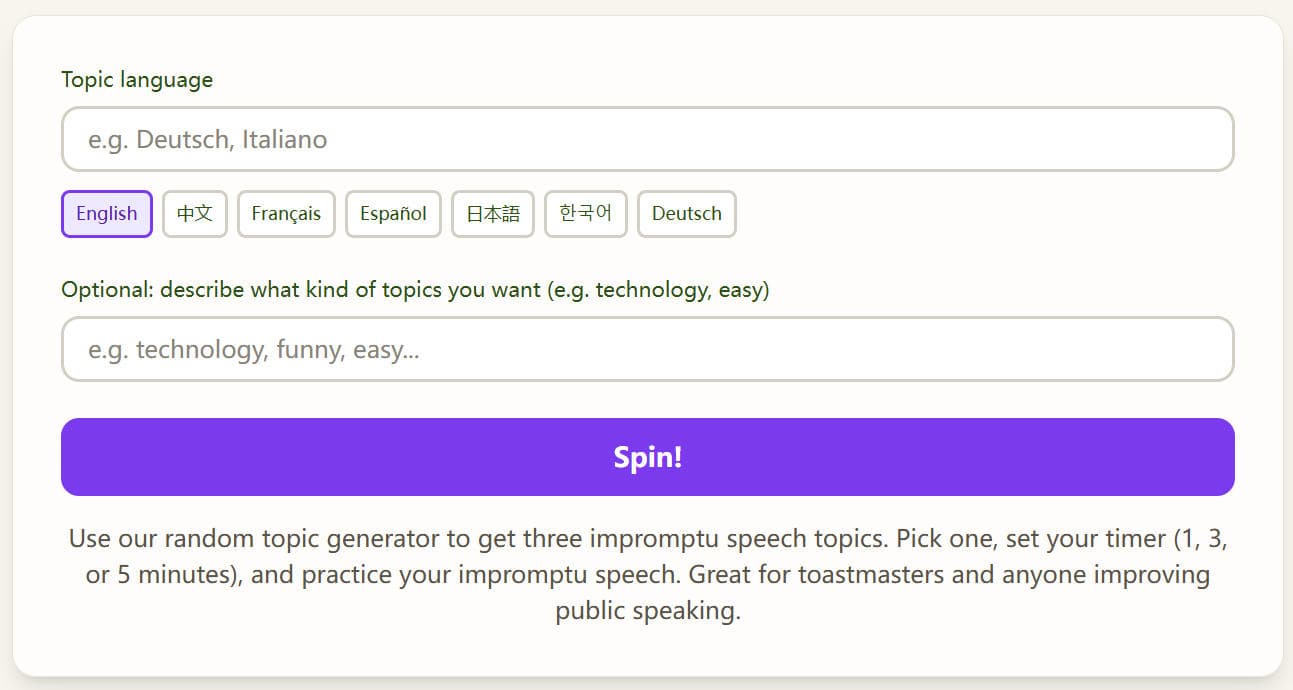This screenshot has width=1293, height=690.
Task: Click the 'Topic language' label
Action: pos(137,79)
